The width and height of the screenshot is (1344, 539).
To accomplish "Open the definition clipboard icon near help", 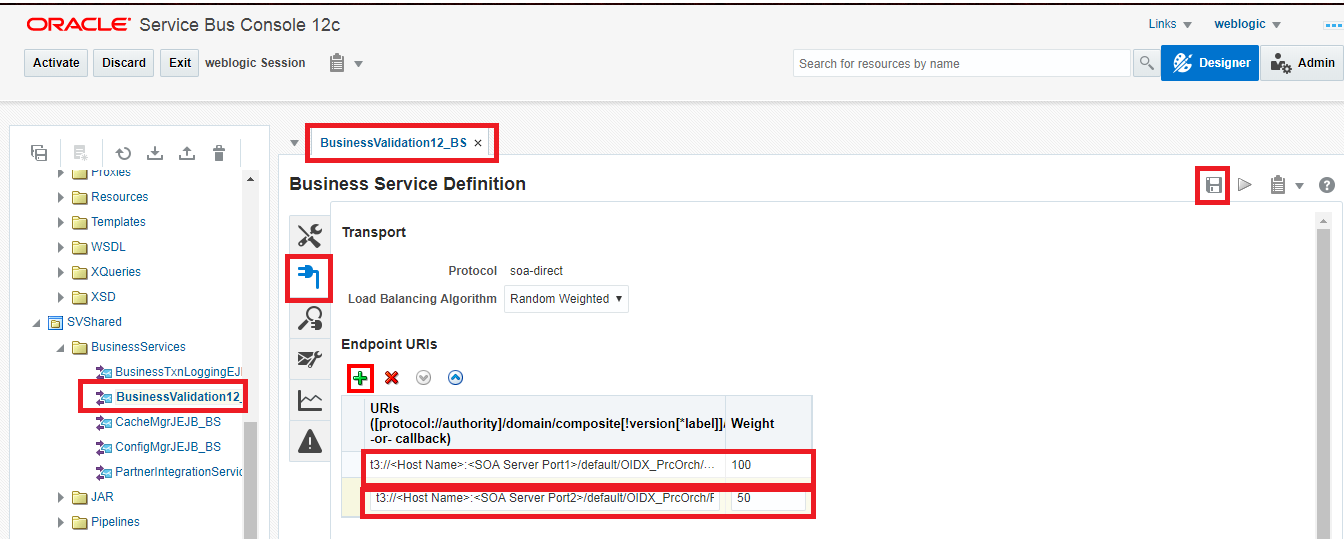I will pos(1277,185).
